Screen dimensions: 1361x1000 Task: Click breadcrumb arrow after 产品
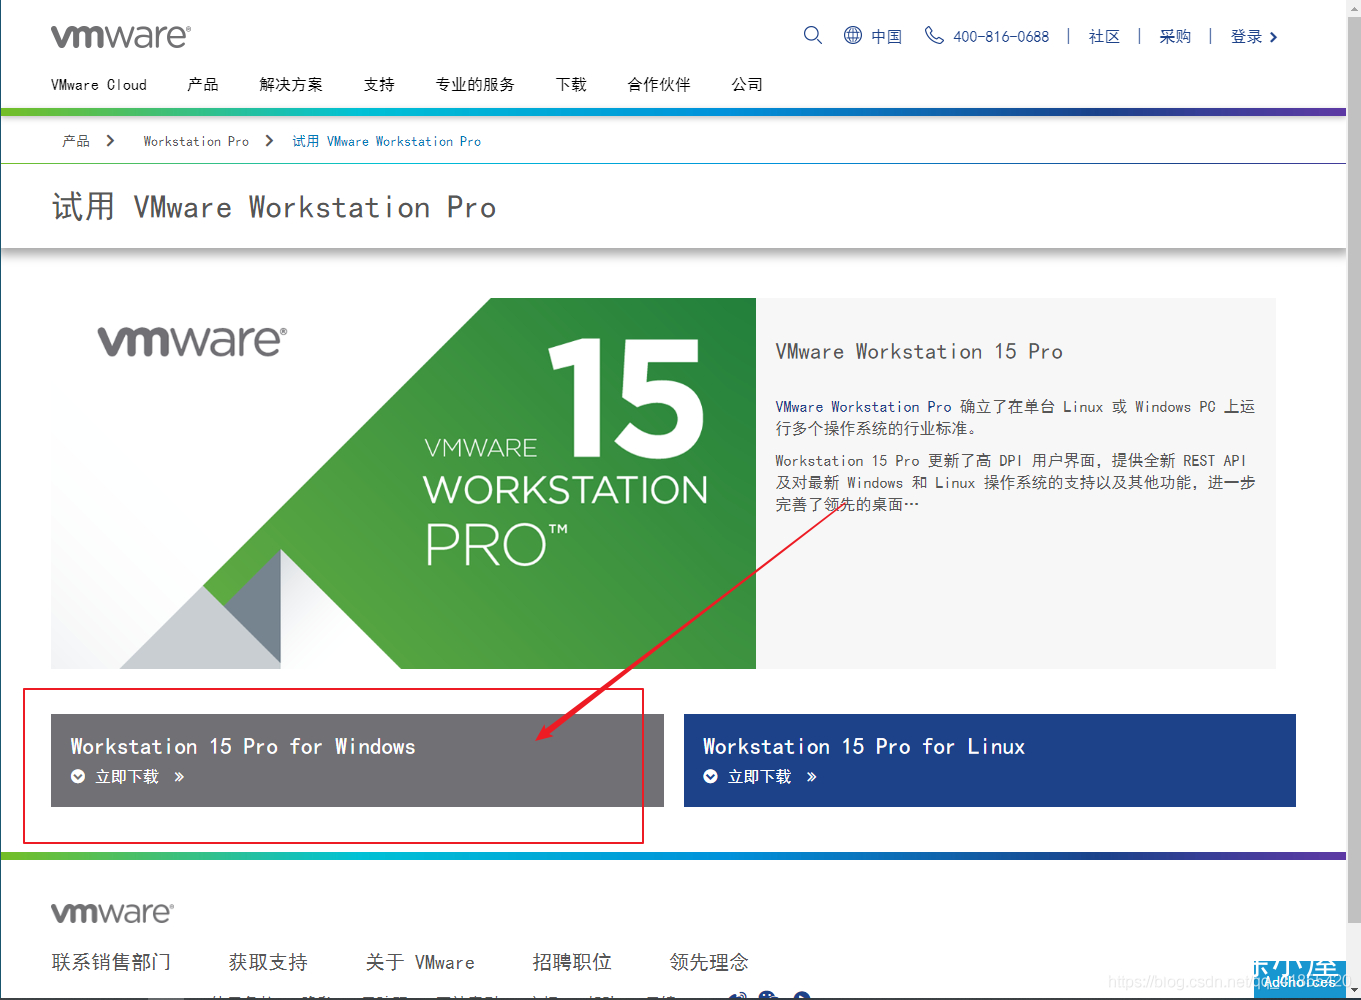[110, 141]
